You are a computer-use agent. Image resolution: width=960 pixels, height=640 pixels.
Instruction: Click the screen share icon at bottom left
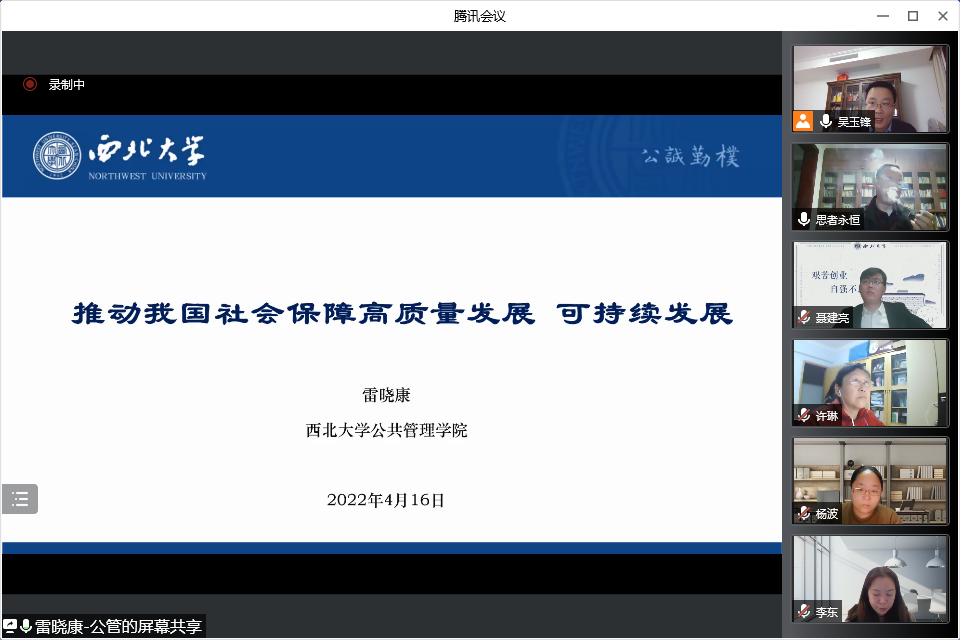(x=10, y=627)
